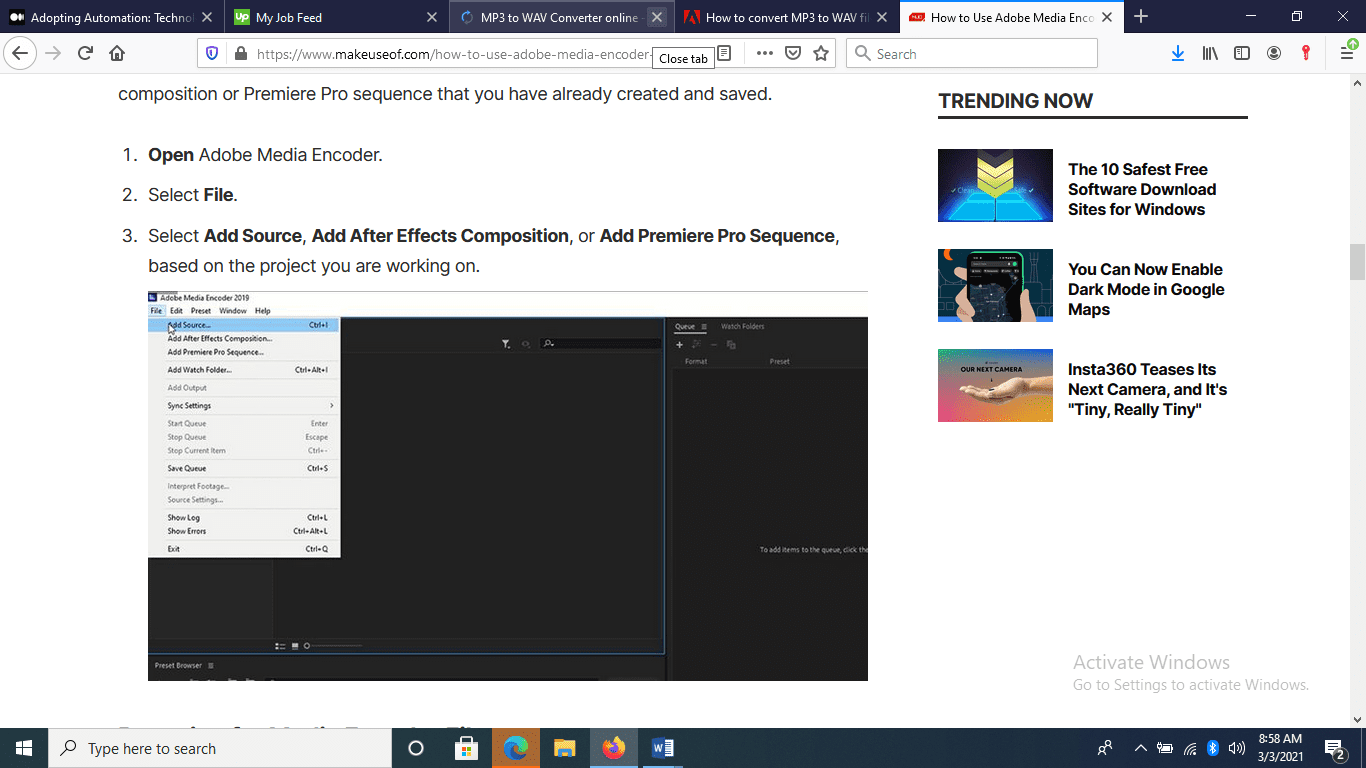Open the Bluetooth tray icon
The width and height of the screenshot is (1366, 768).
click(1212, 748)
